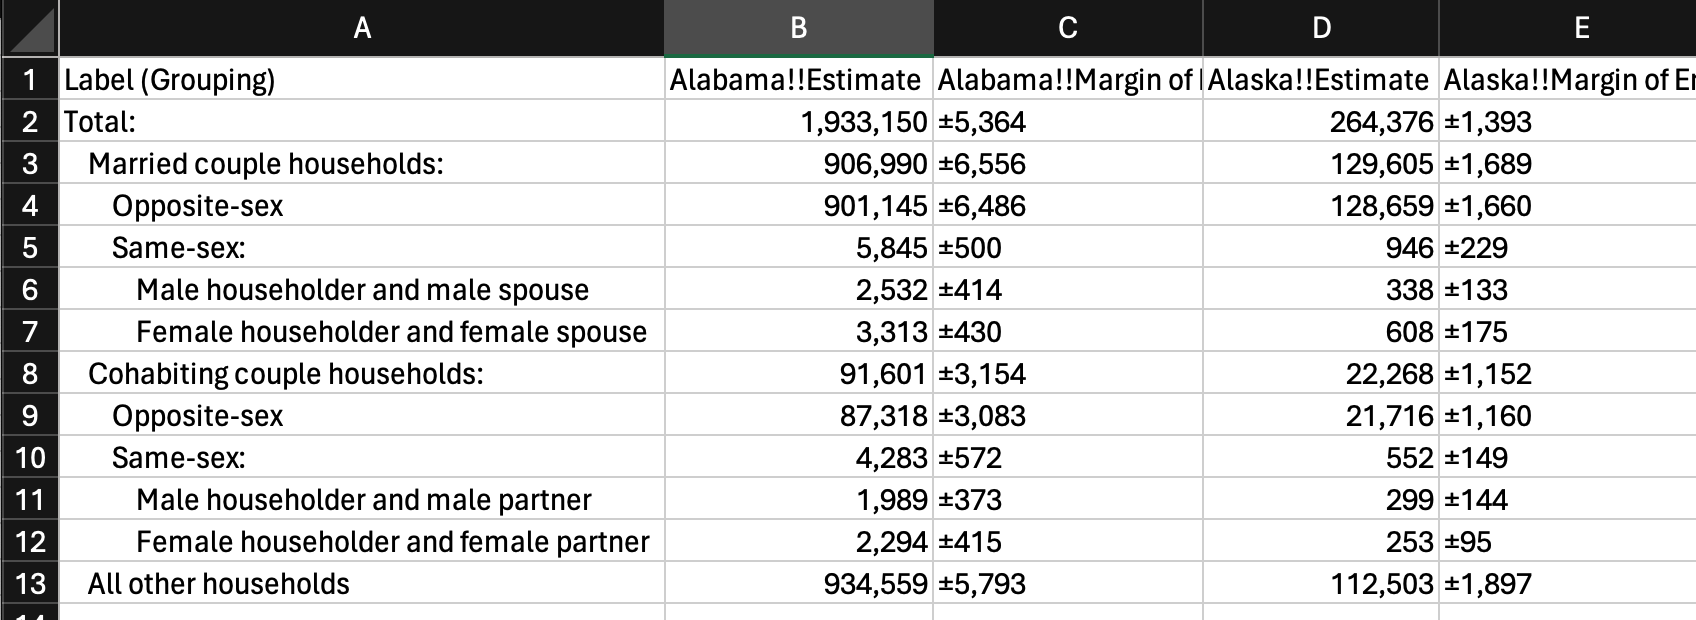This screenshot has width=1696, height=620.
Task: Select Male householder and male partner cell
Action: [362, 499]
